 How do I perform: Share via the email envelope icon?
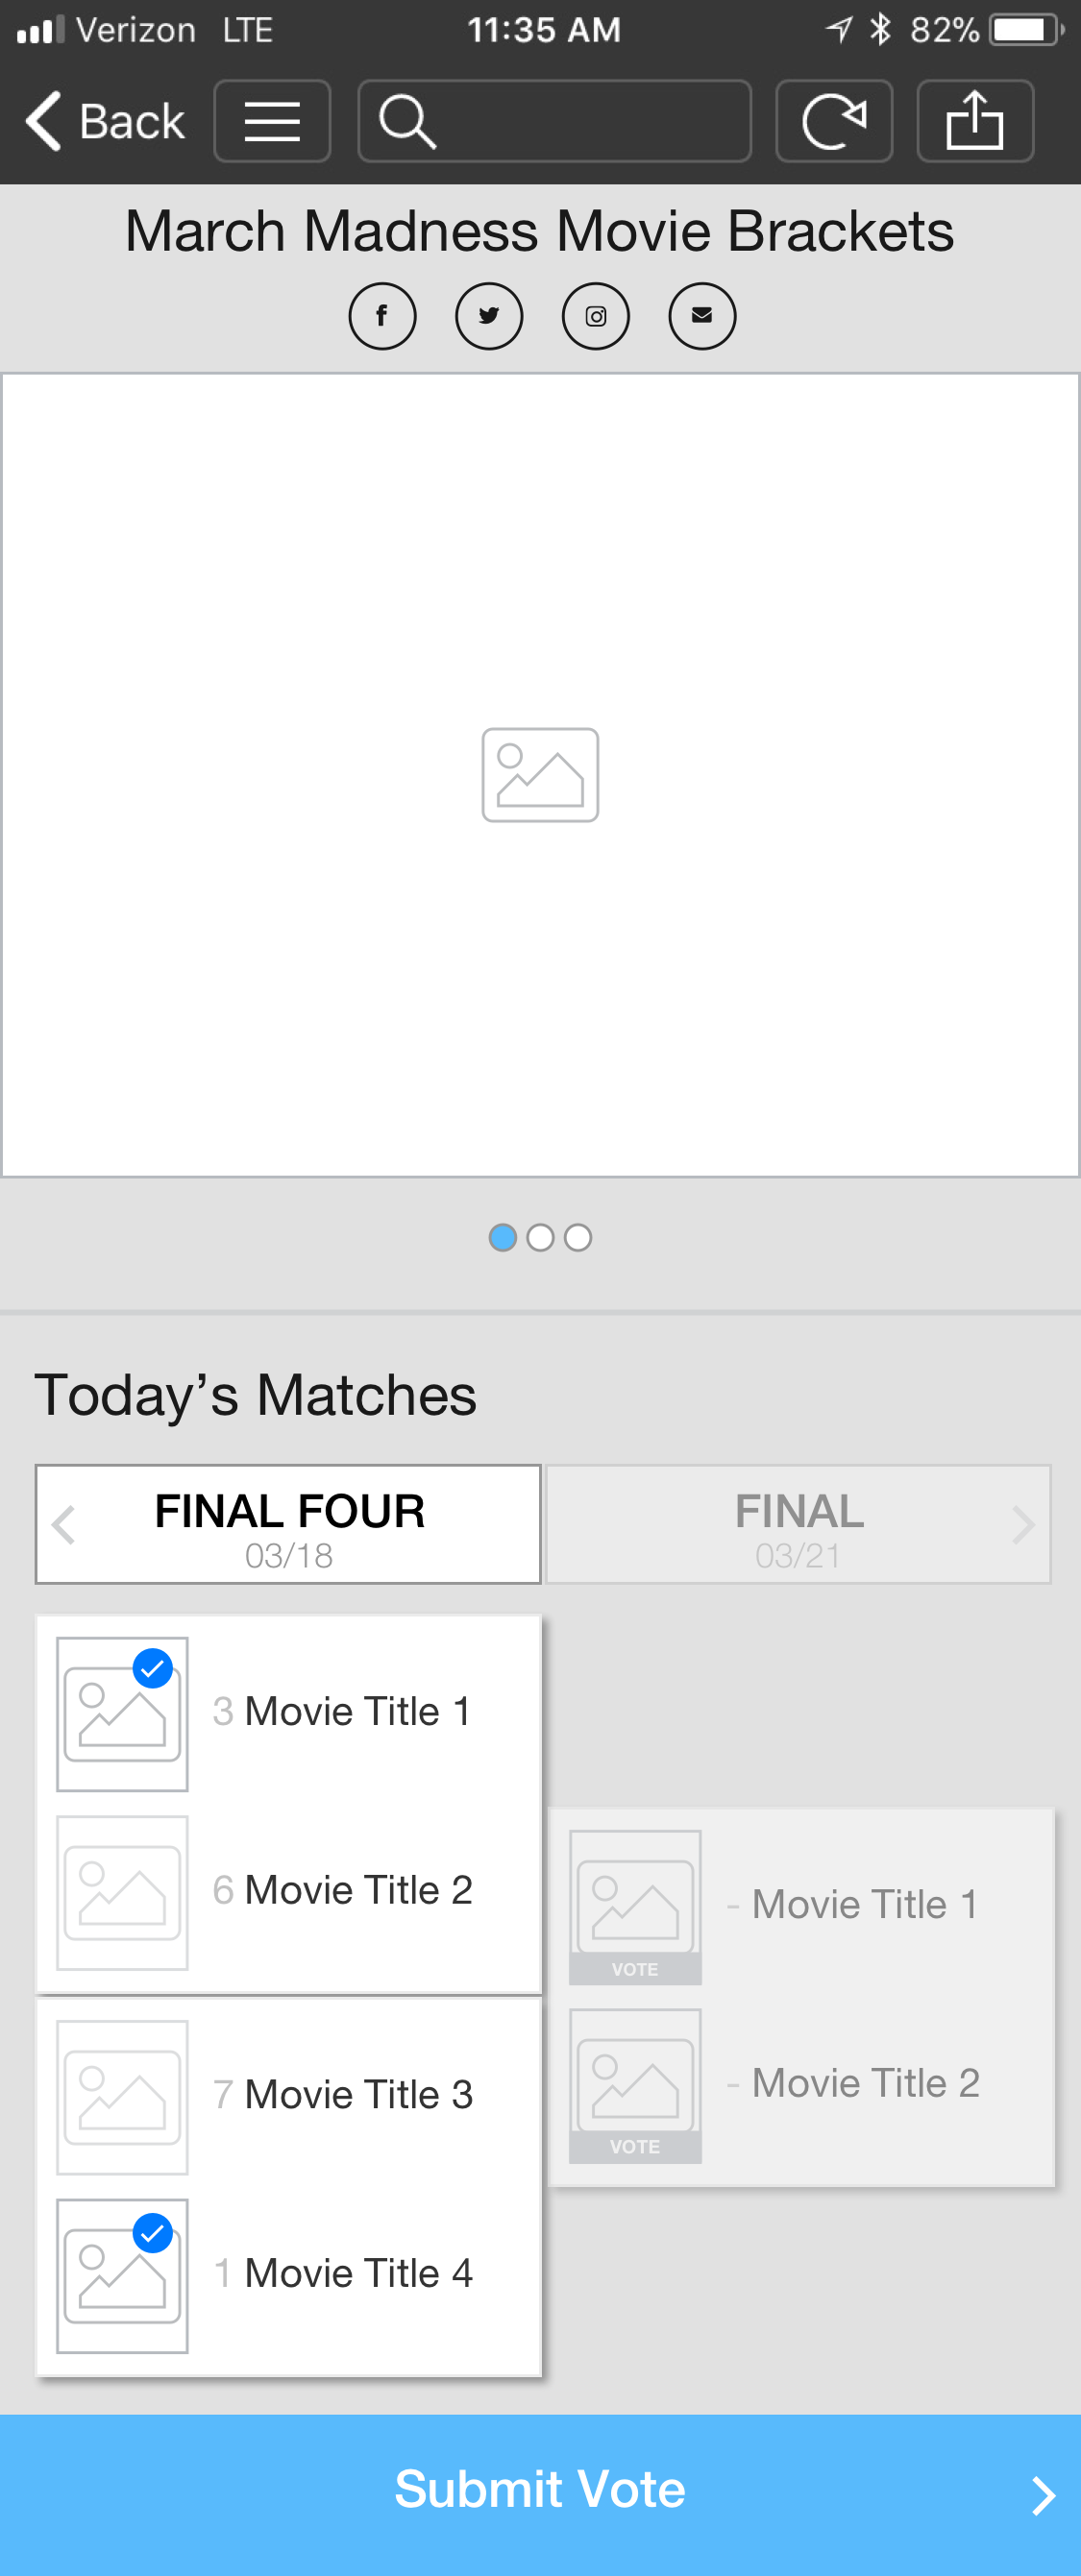[x=702, y=316]
